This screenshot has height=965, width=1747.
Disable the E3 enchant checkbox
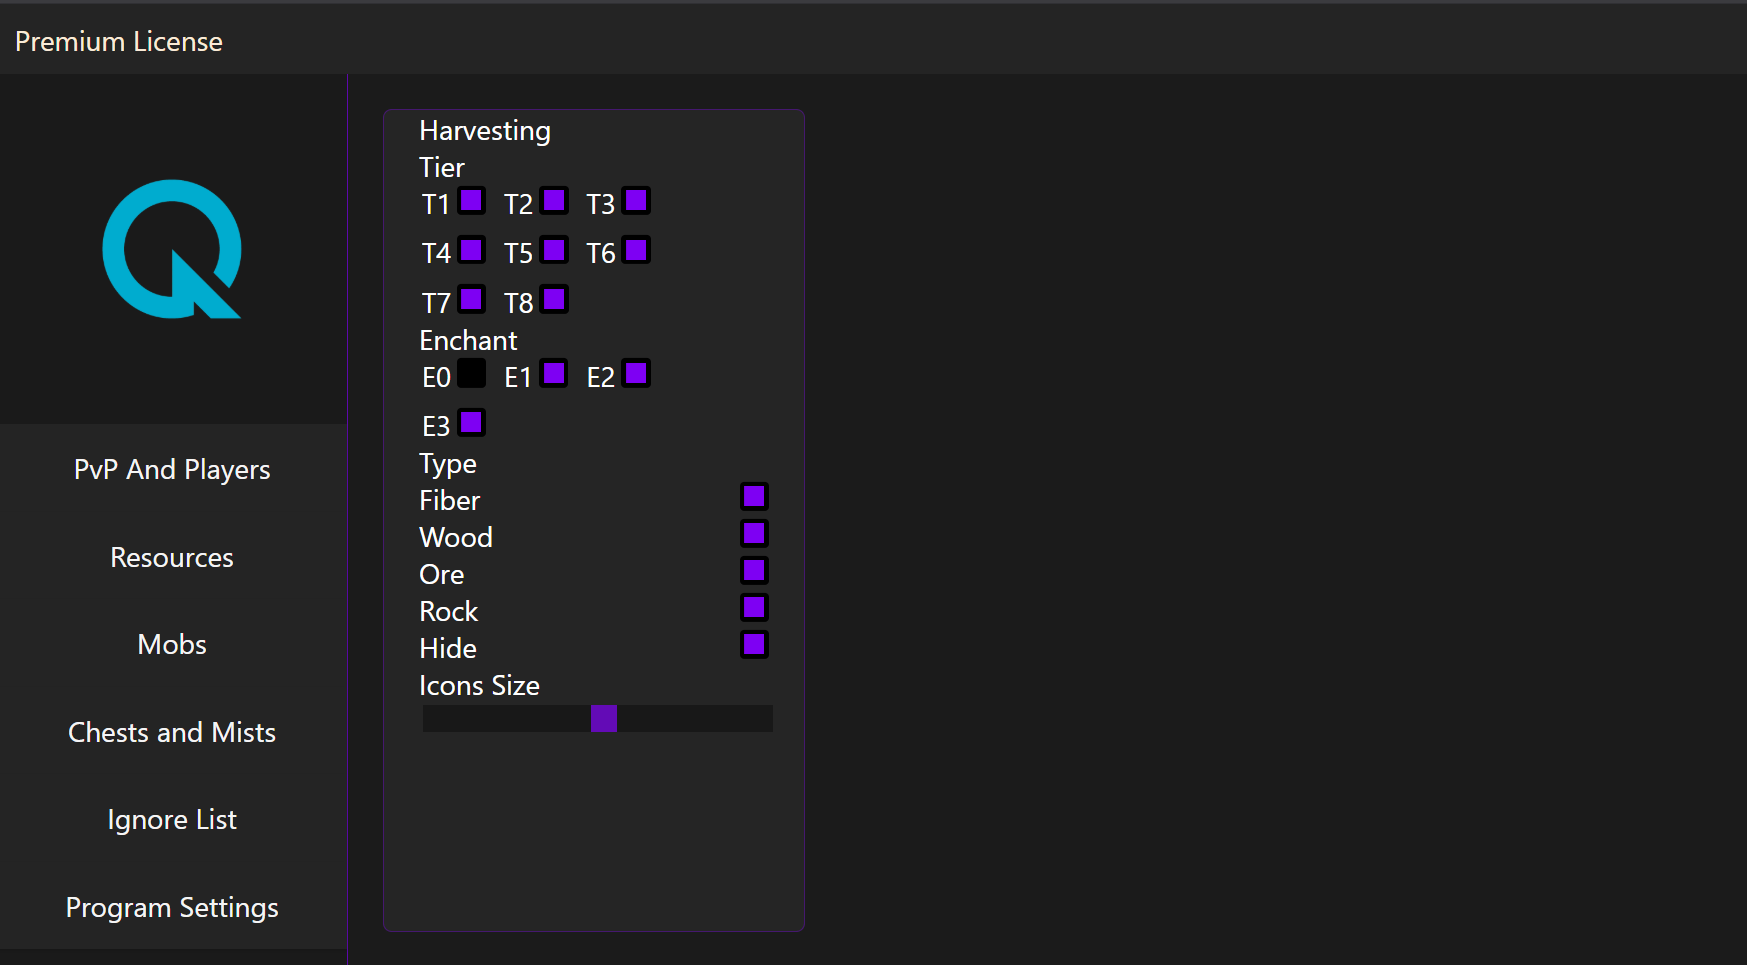pos(472,423)
